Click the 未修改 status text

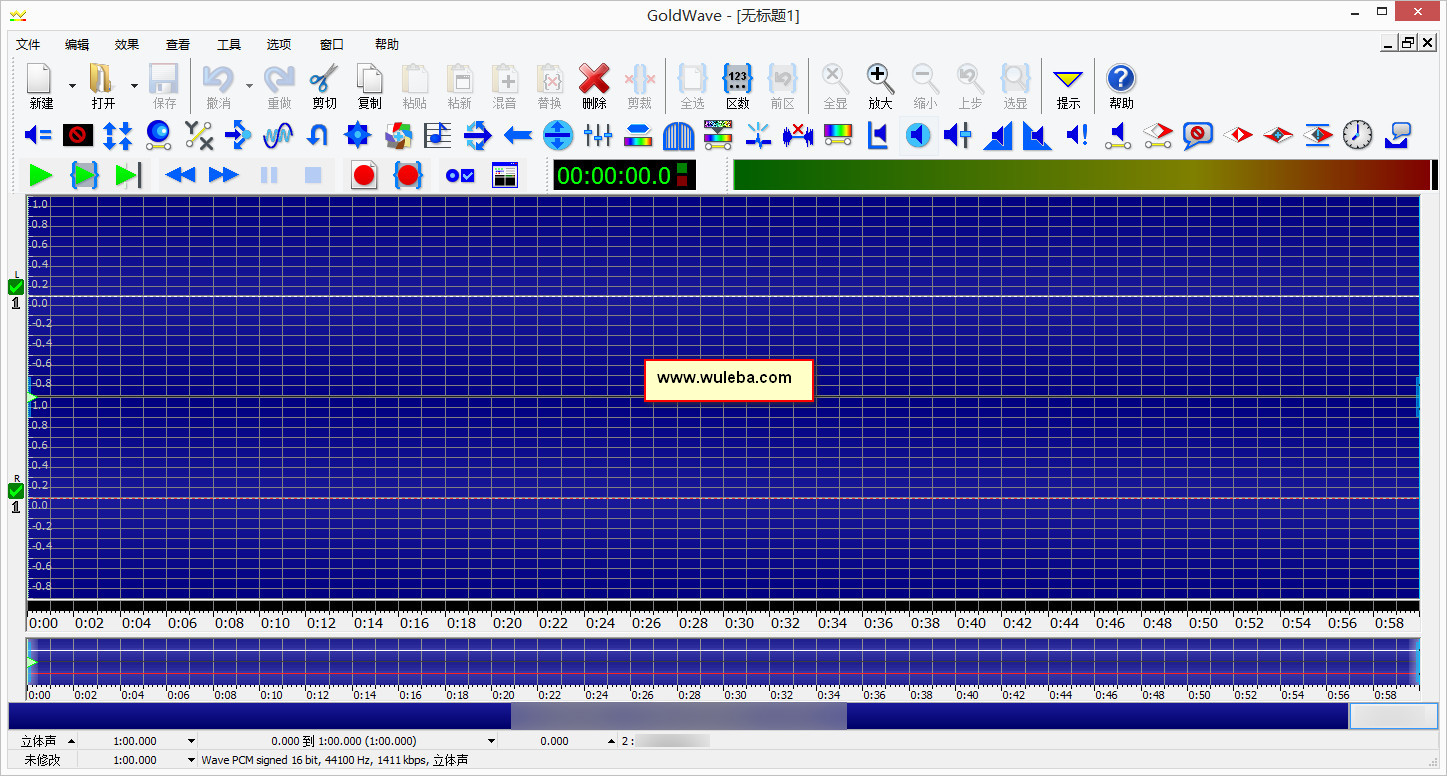41,760
